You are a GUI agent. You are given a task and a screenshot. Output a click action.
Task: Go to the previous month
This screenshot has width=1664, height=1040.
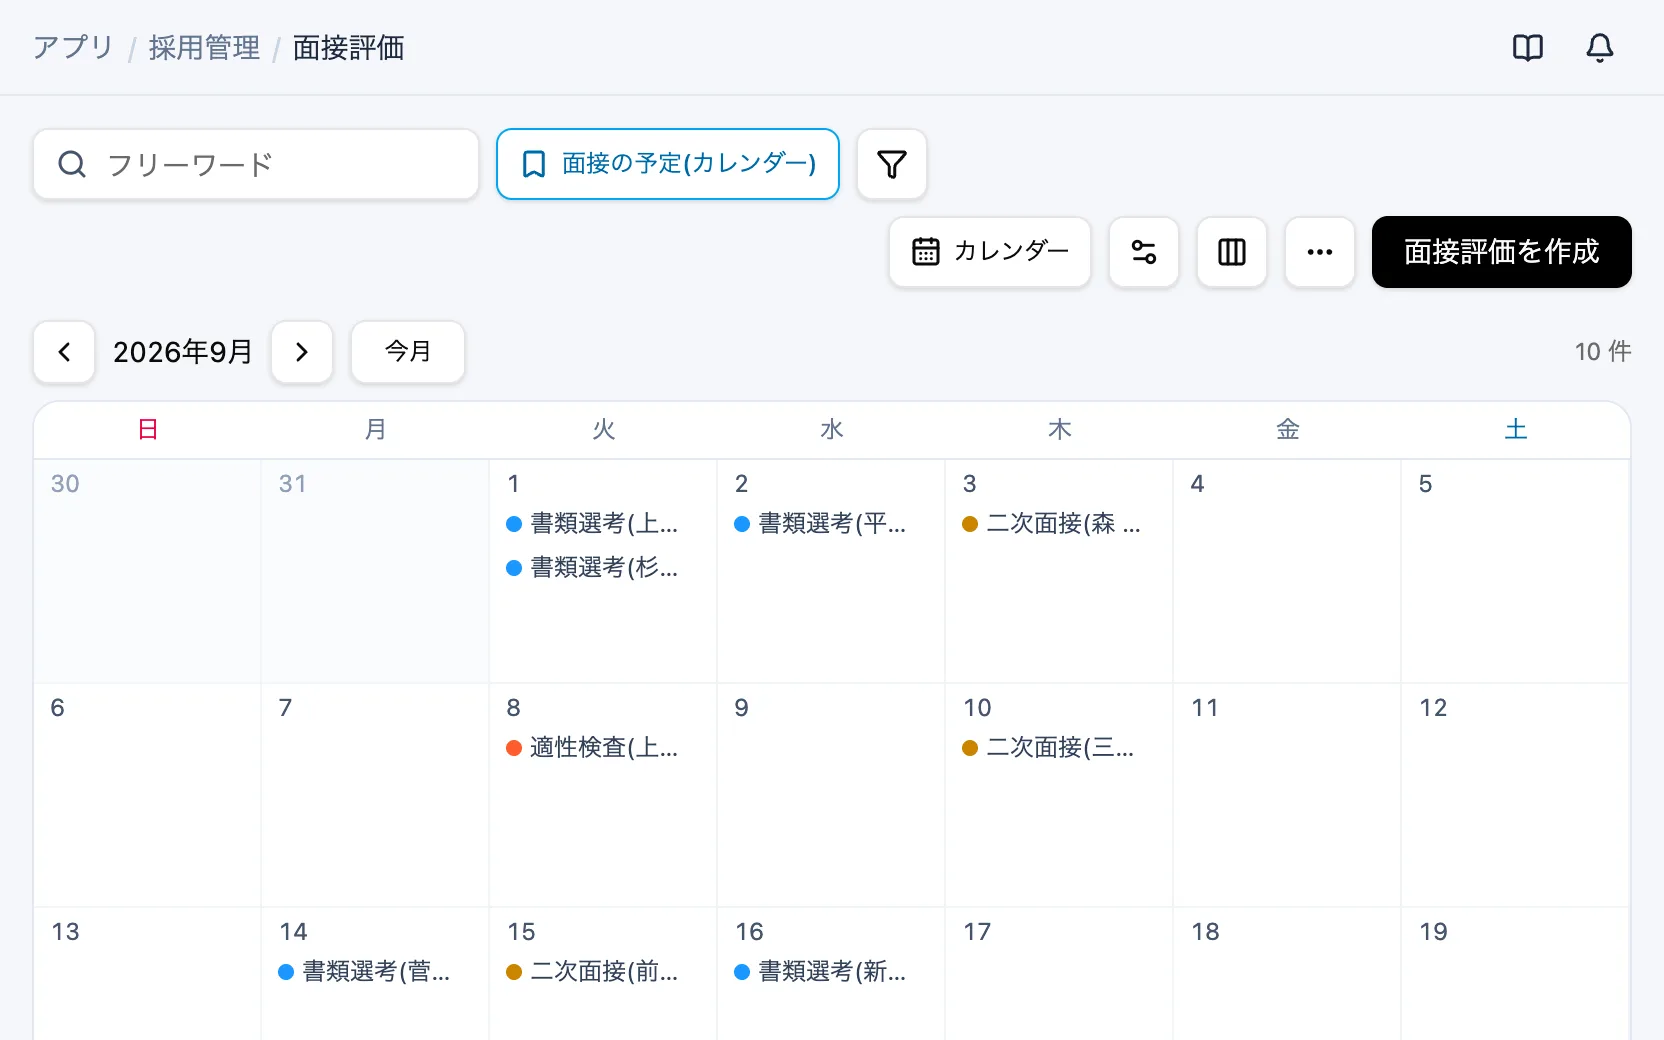point(64,352)
